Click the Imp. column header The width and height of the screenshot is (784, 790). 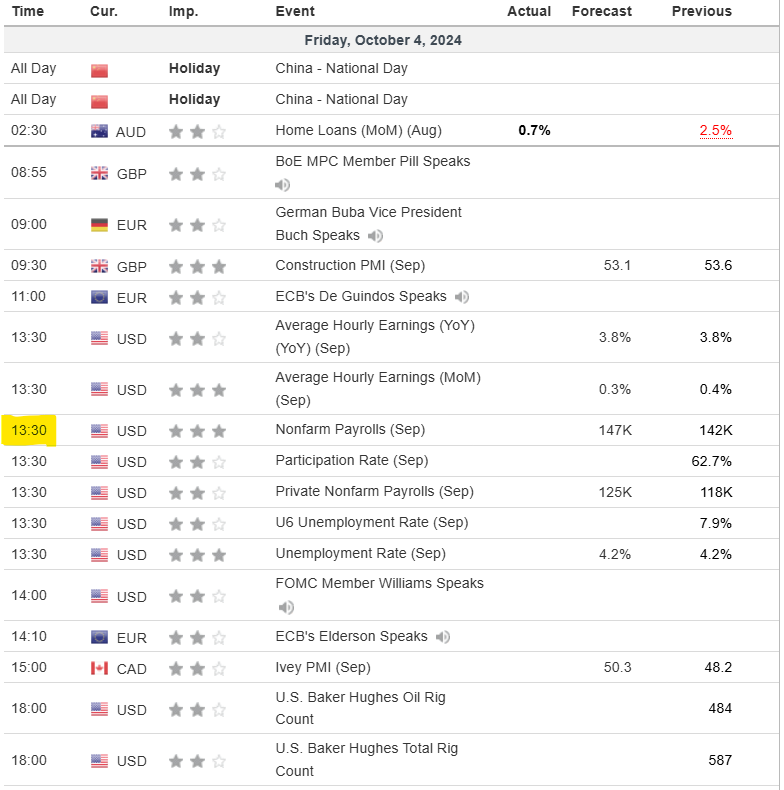click(183, 11)
